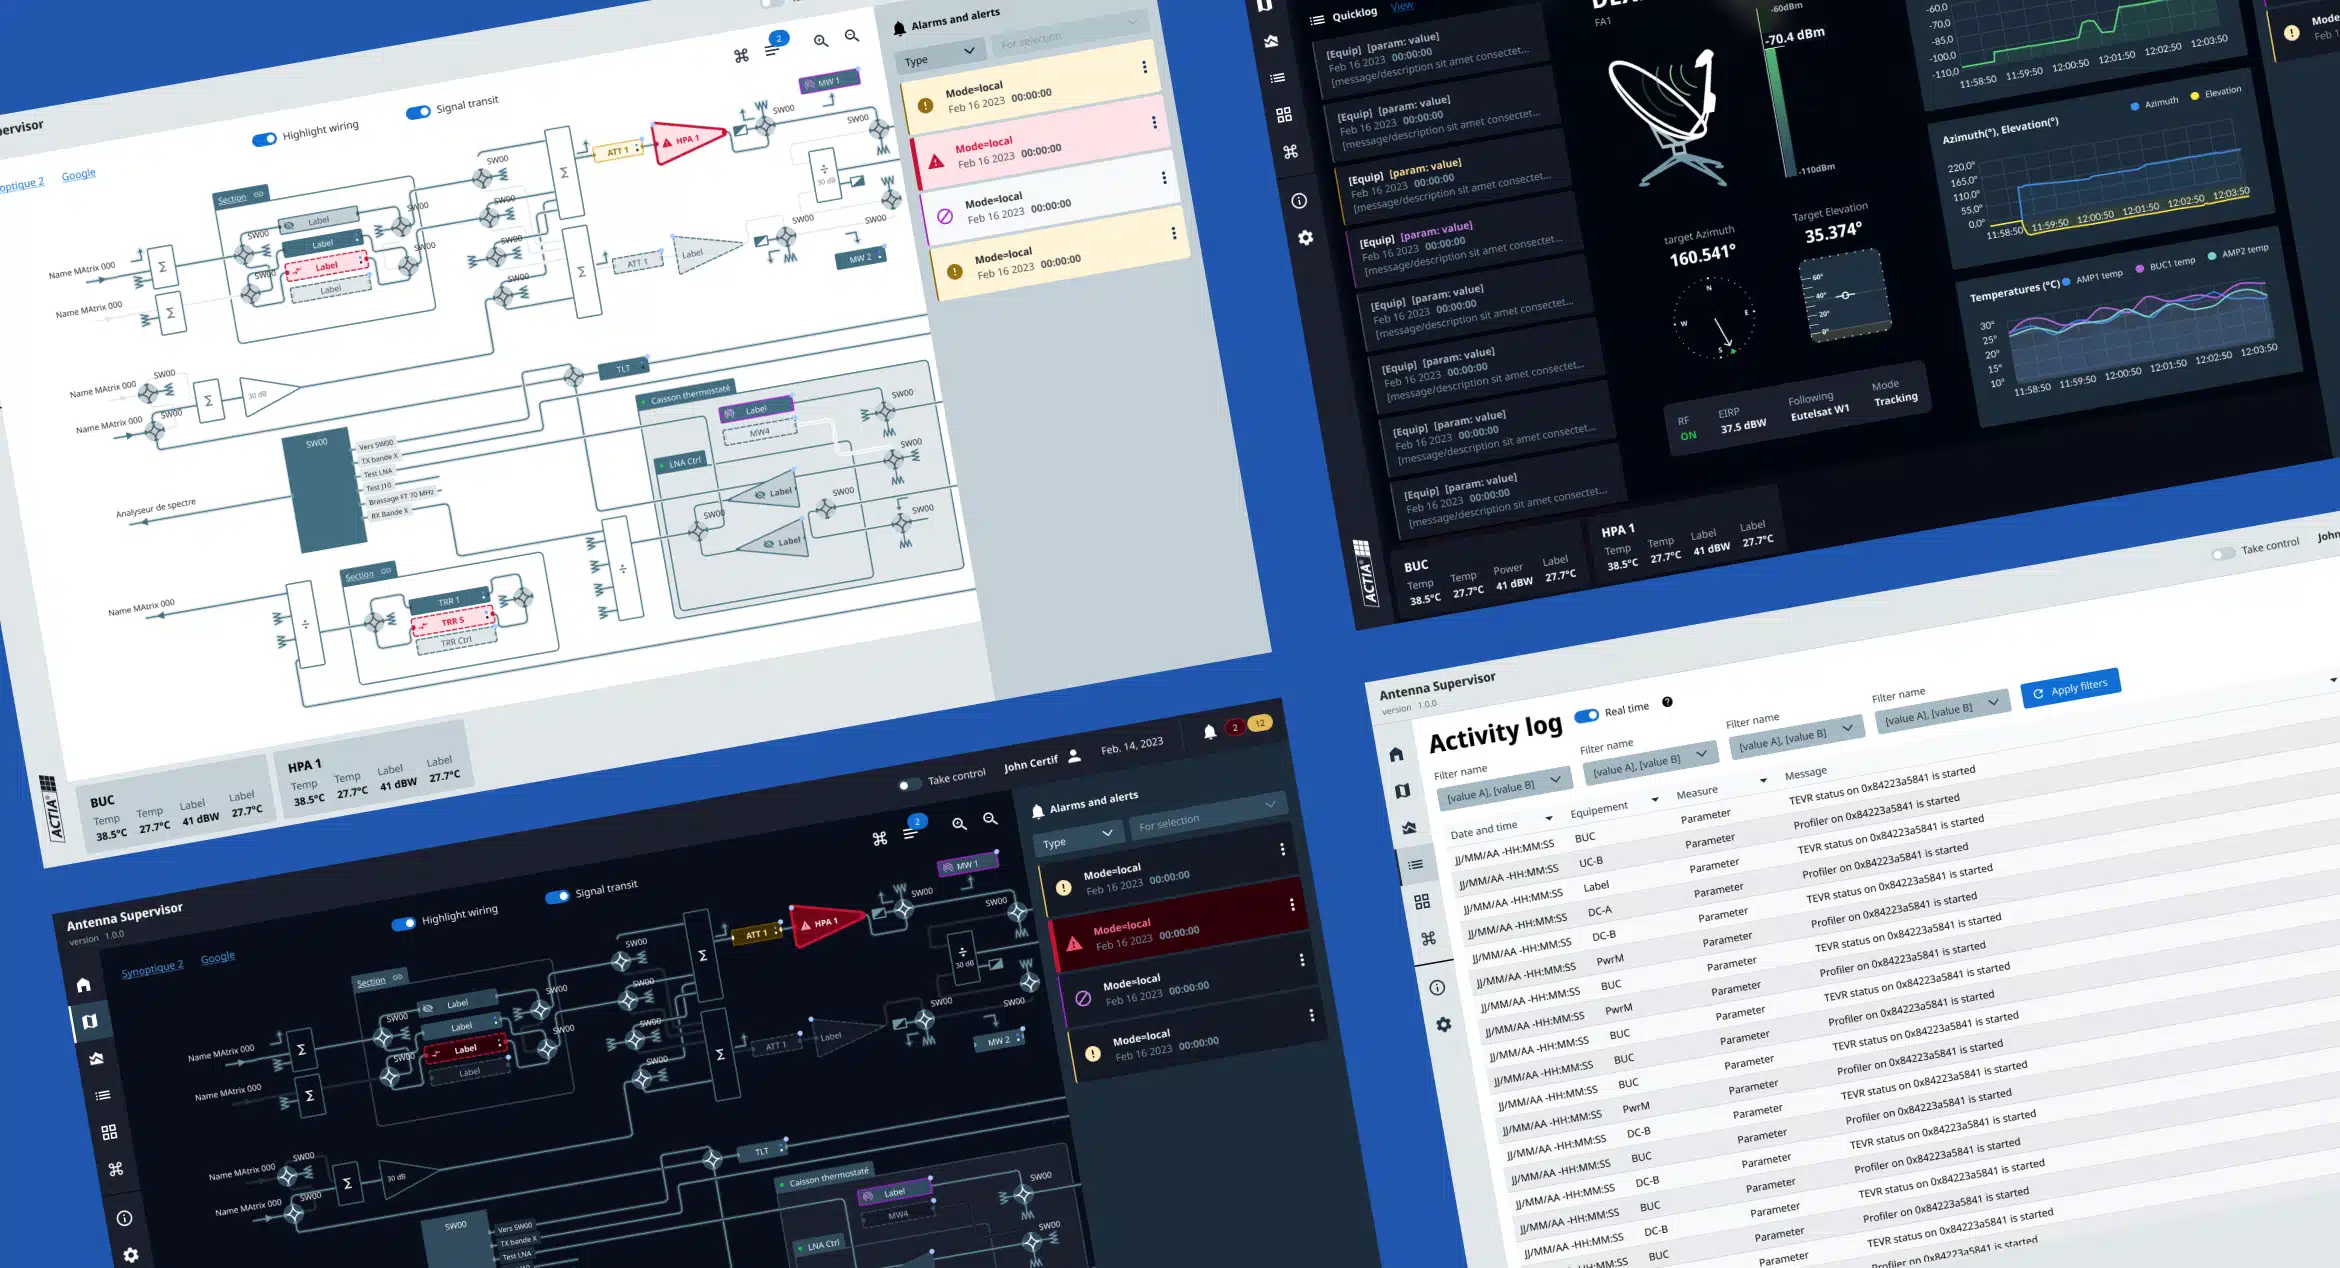Select map icon in dark synoptic sidebar
The width and height of the screenshot is (2340, 1268).
[90, 1021]
